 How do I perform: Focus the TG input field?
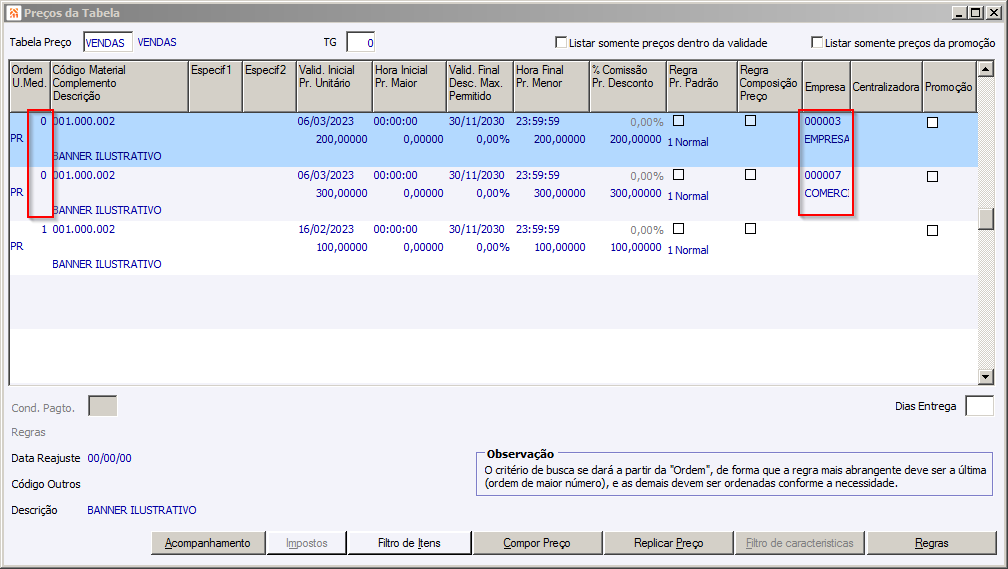point(360,42)
